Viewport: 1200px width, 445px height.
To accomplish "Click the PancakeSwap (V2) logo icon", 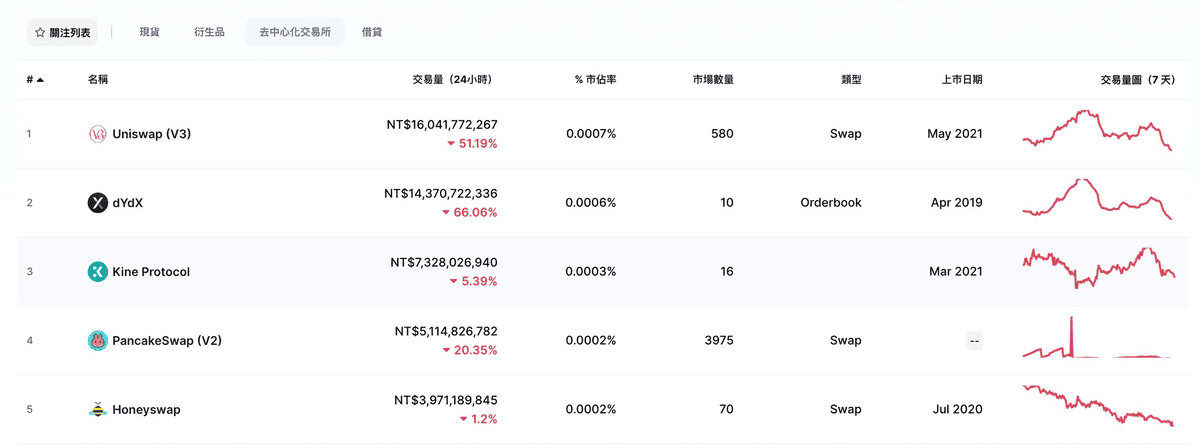I will tap(97, 340).
